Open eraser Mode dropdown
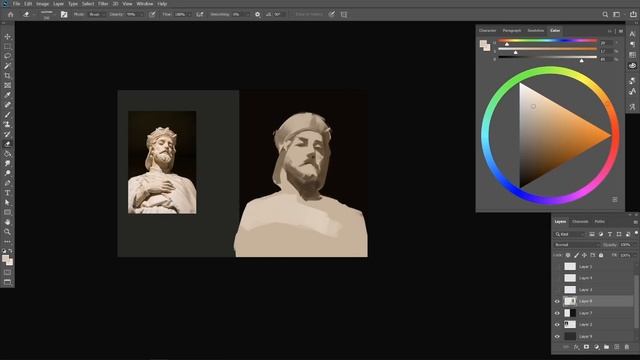Screen dimensions: 640x360 pos(97,14)
